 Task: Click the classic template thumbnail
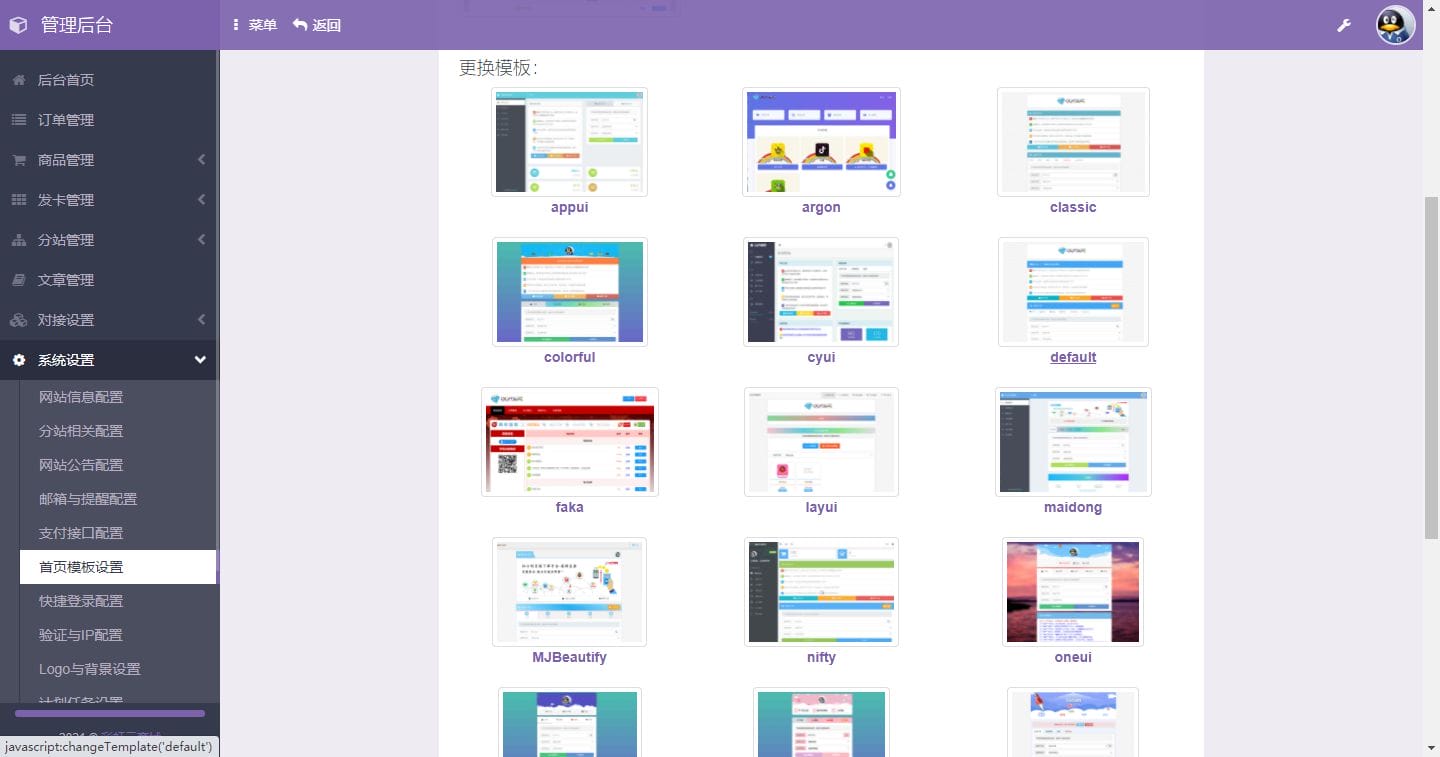pyautogui.click(x=1072, y=141)
